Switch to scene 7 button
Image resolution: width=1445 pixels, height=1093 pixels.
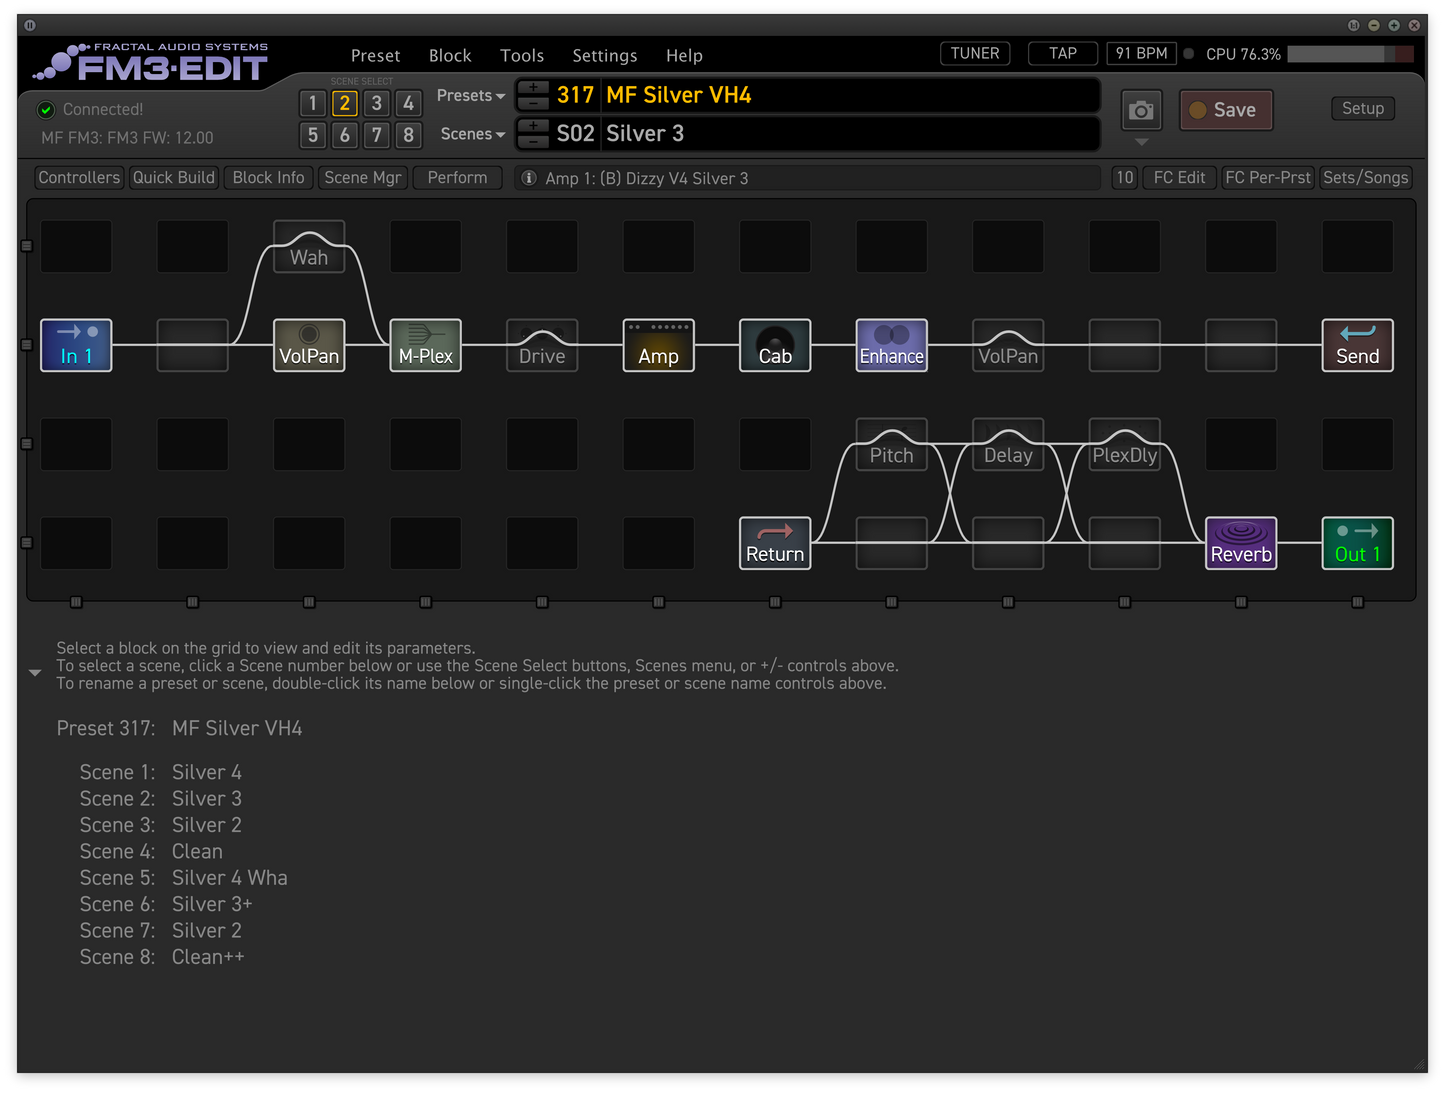377,135
